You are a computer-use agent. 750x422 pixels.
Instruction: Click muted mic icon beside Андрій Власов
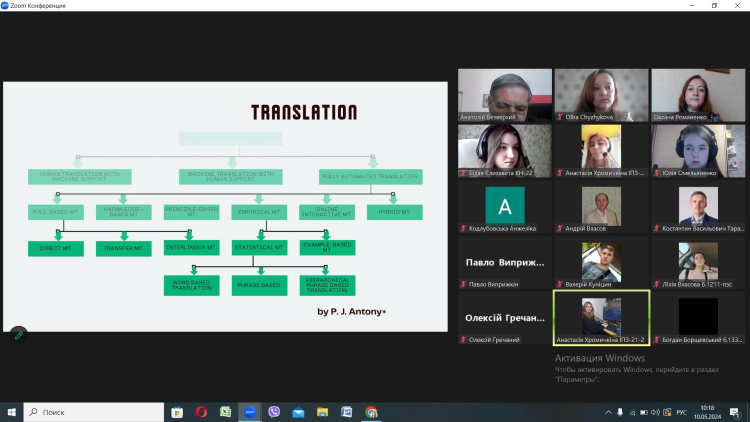[x=560, y=228]
